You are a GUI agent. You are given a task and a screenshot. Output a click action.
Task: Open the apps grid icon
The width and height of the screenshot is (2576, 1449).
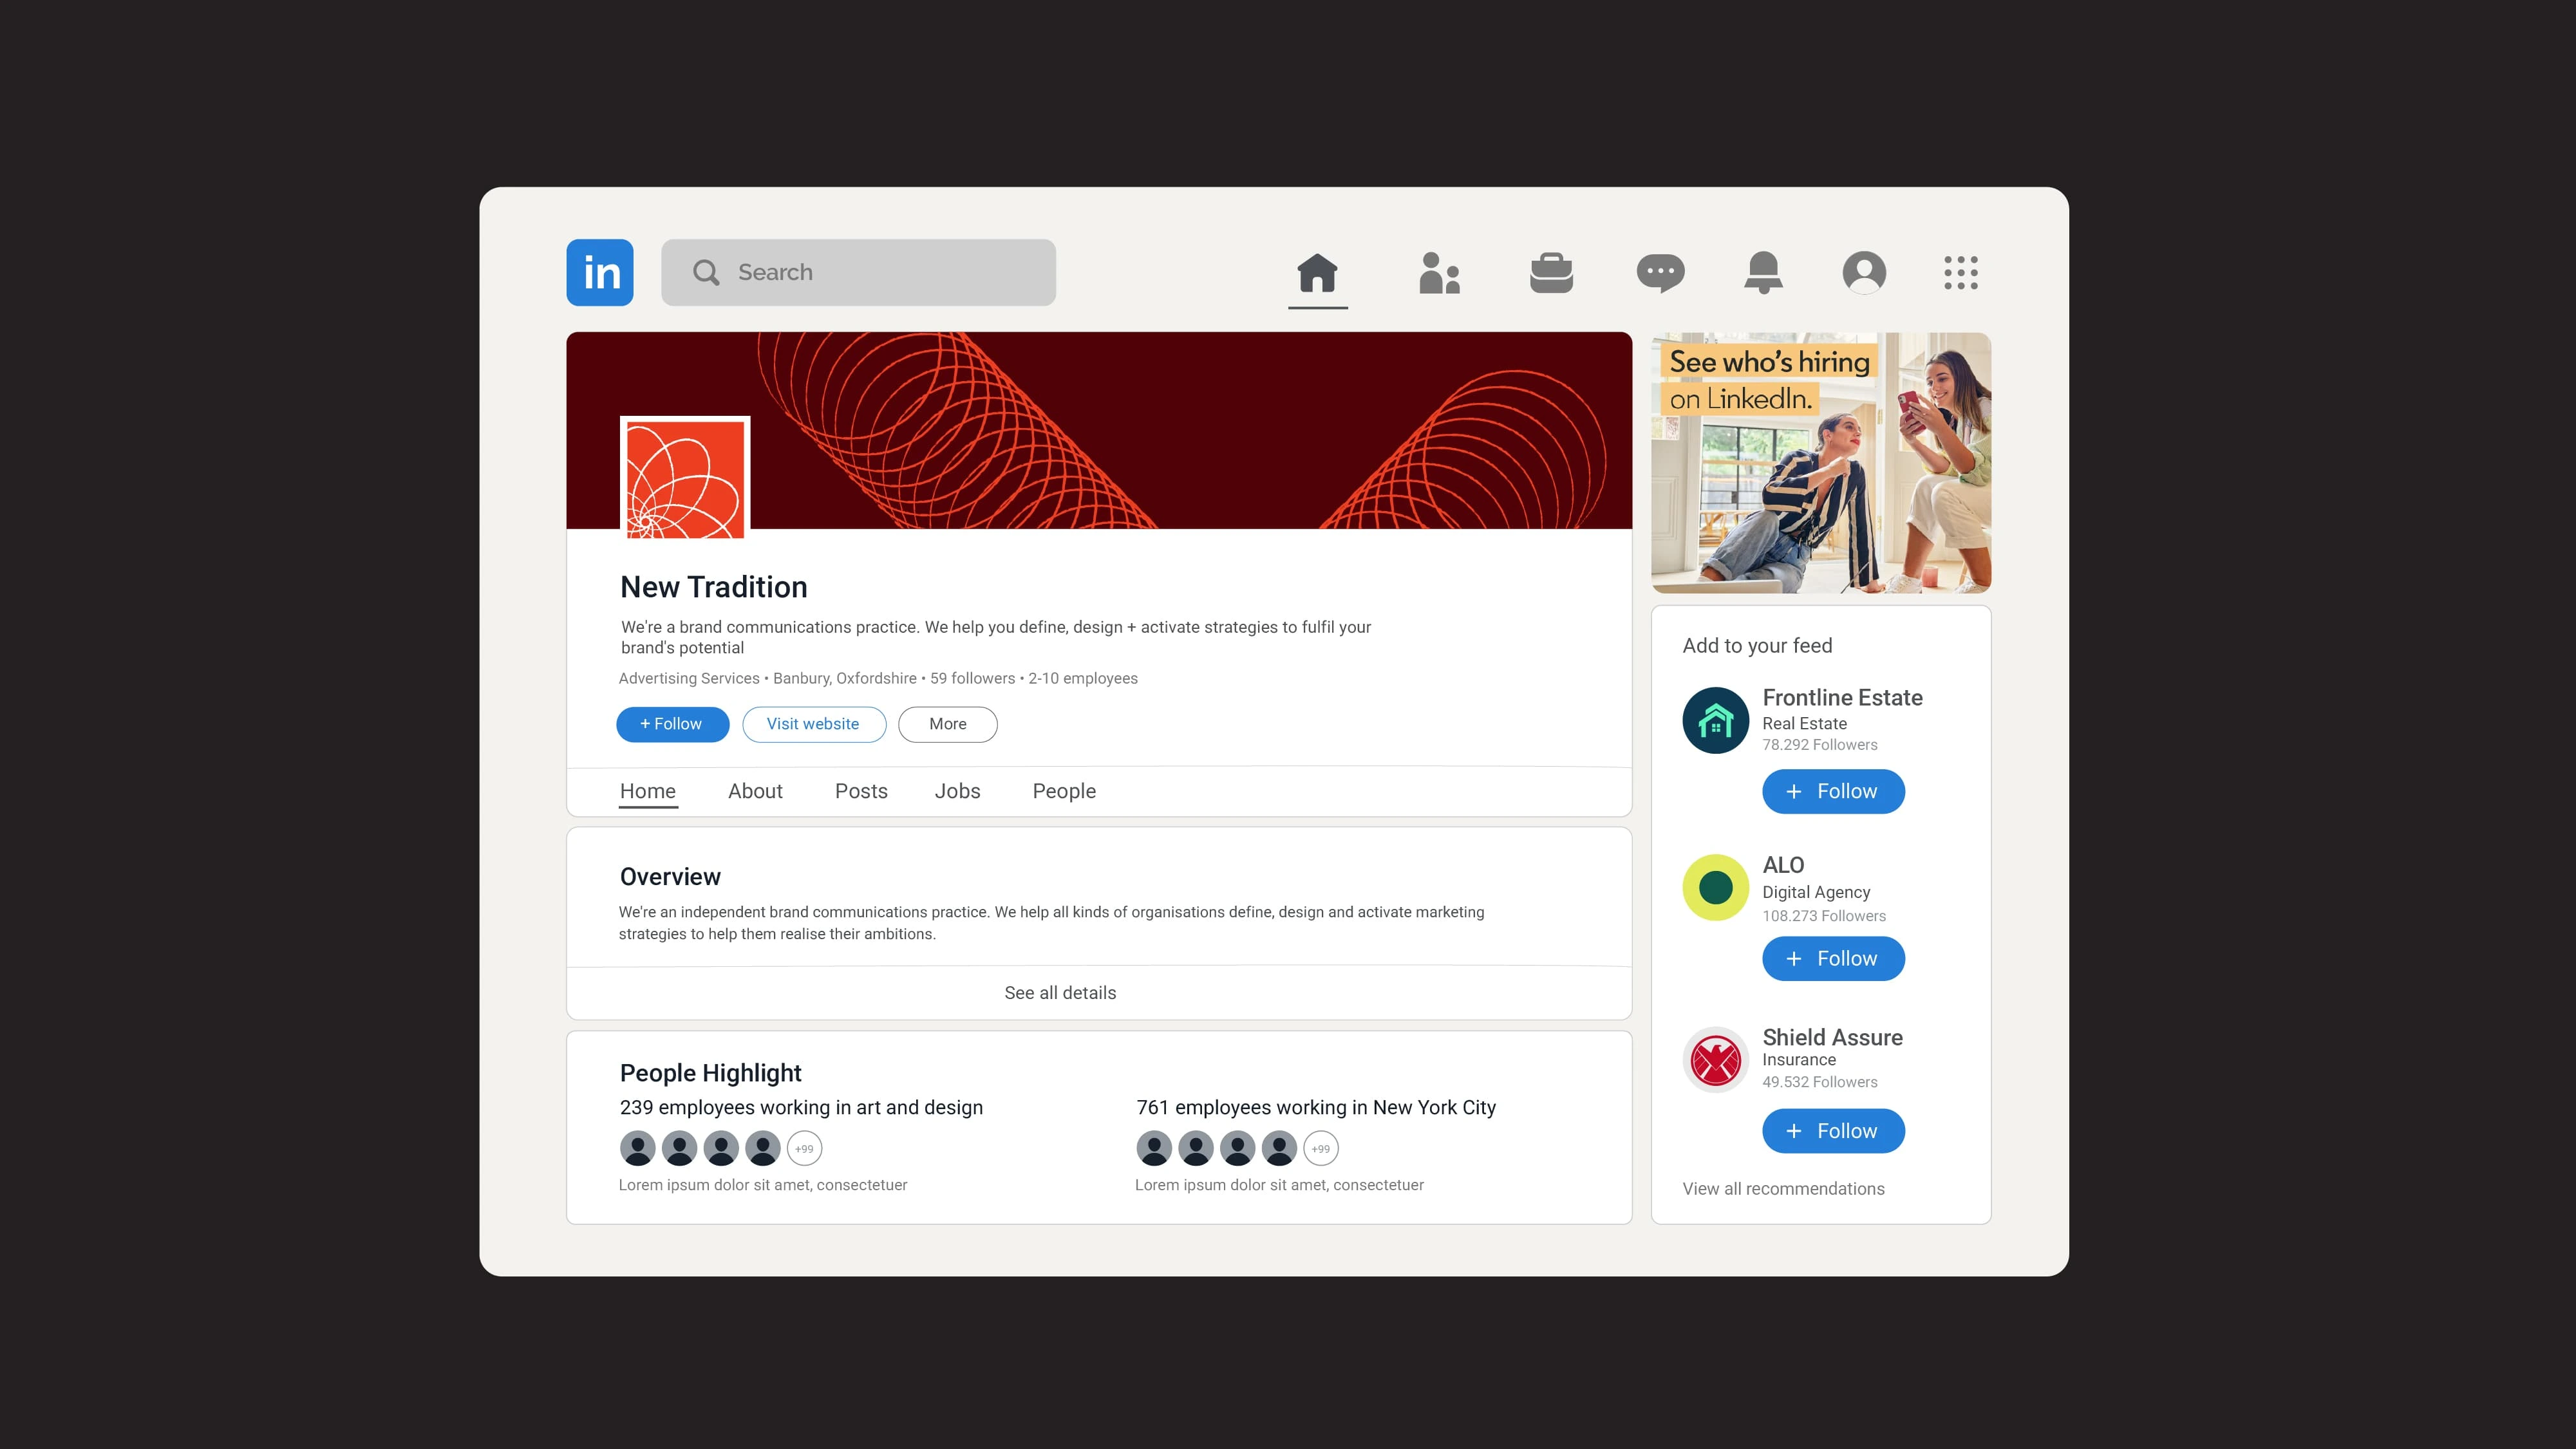coord(1960,272)
